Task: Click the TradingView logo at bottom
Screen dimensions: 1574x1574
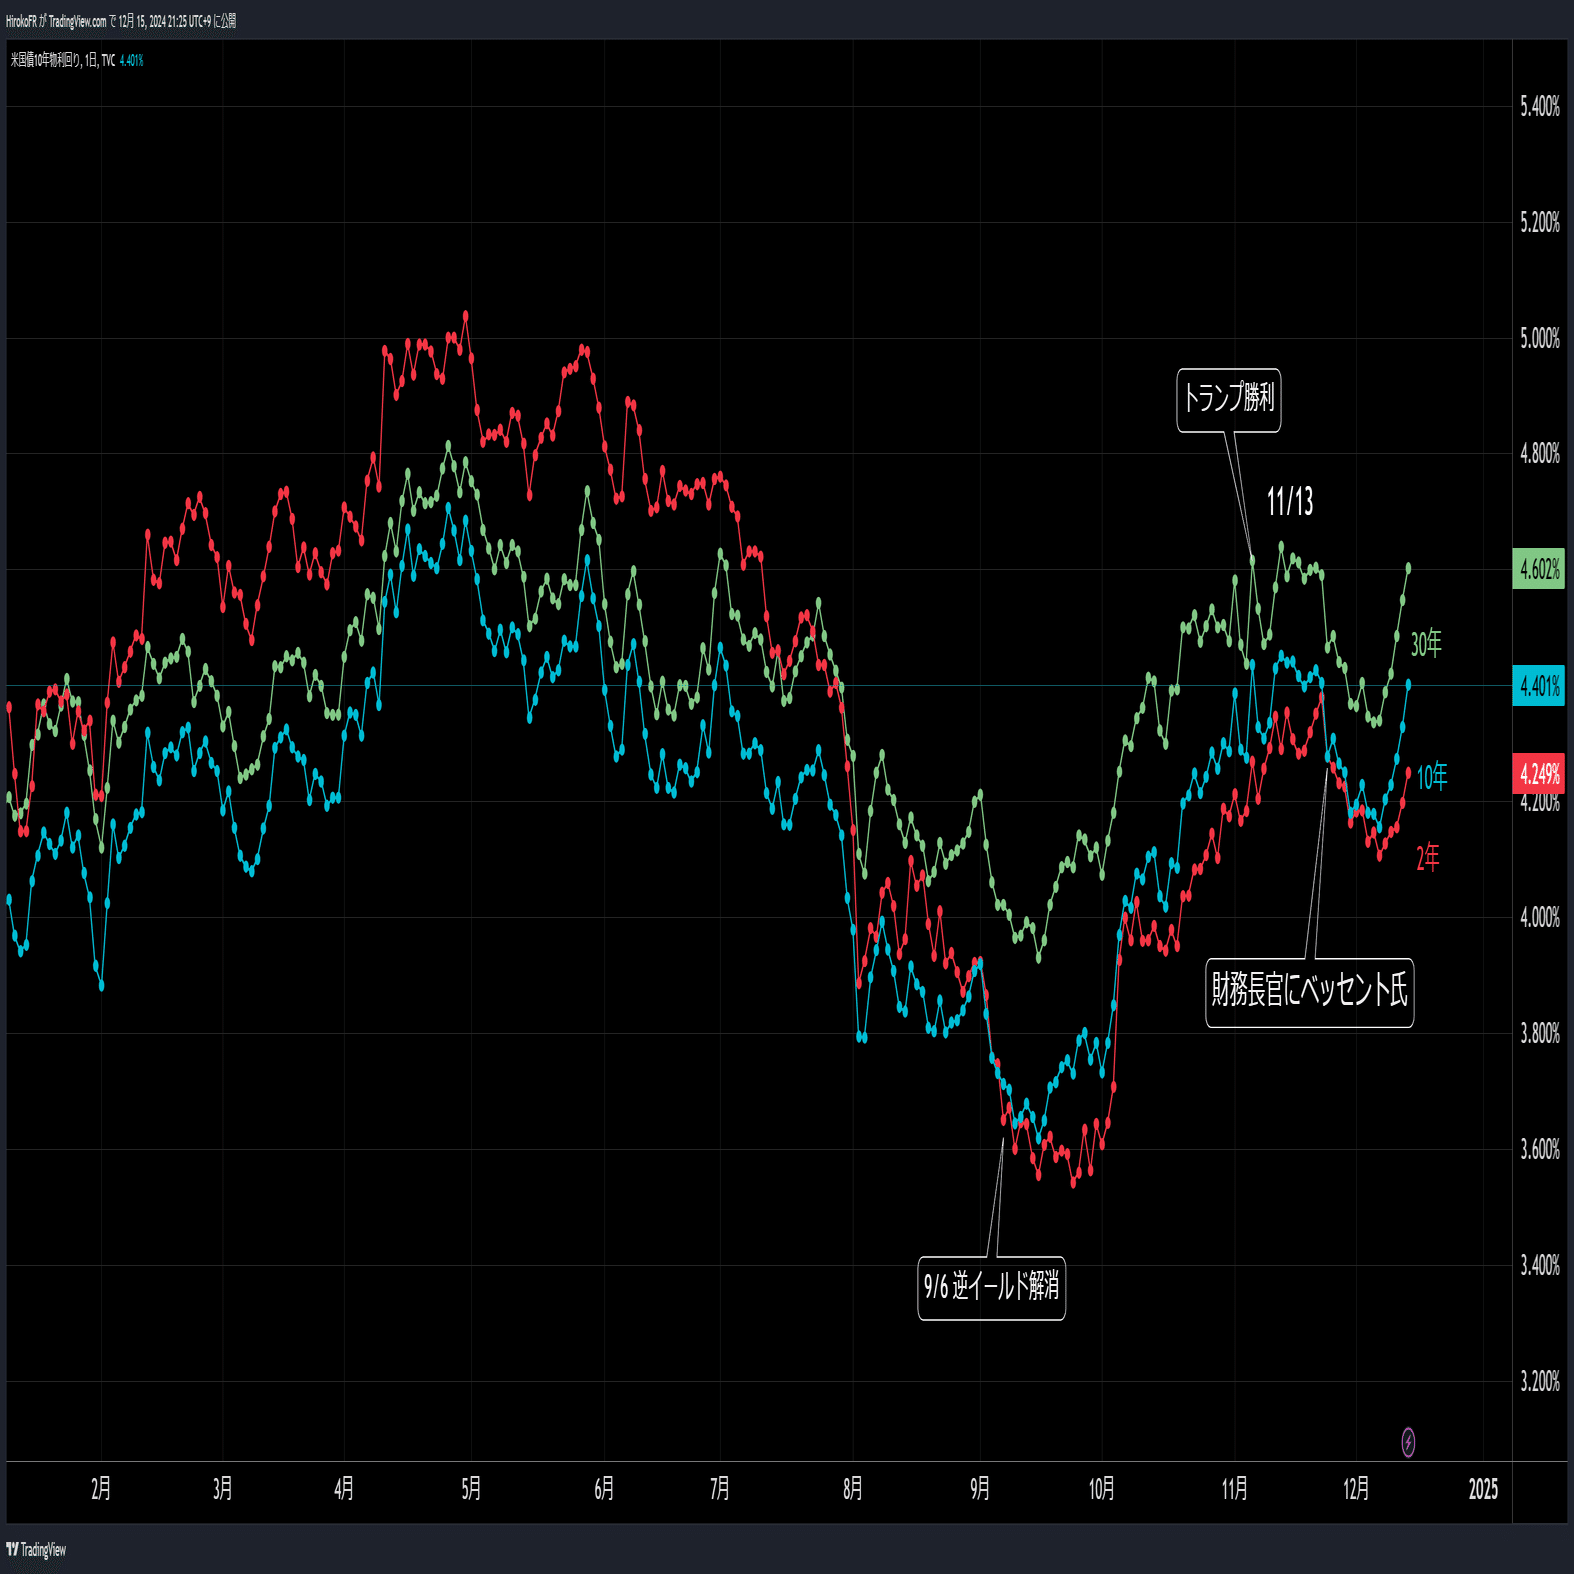Action: (x=36, y=1550)
